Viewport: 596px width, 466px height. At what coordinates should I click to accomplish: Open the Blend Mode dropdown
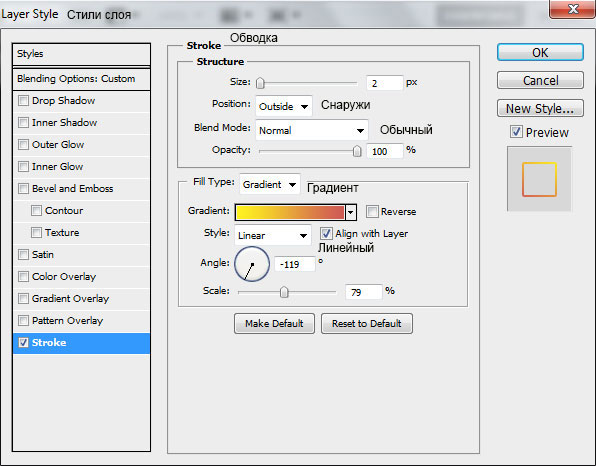pyautogui.click(x=312, y=130)
